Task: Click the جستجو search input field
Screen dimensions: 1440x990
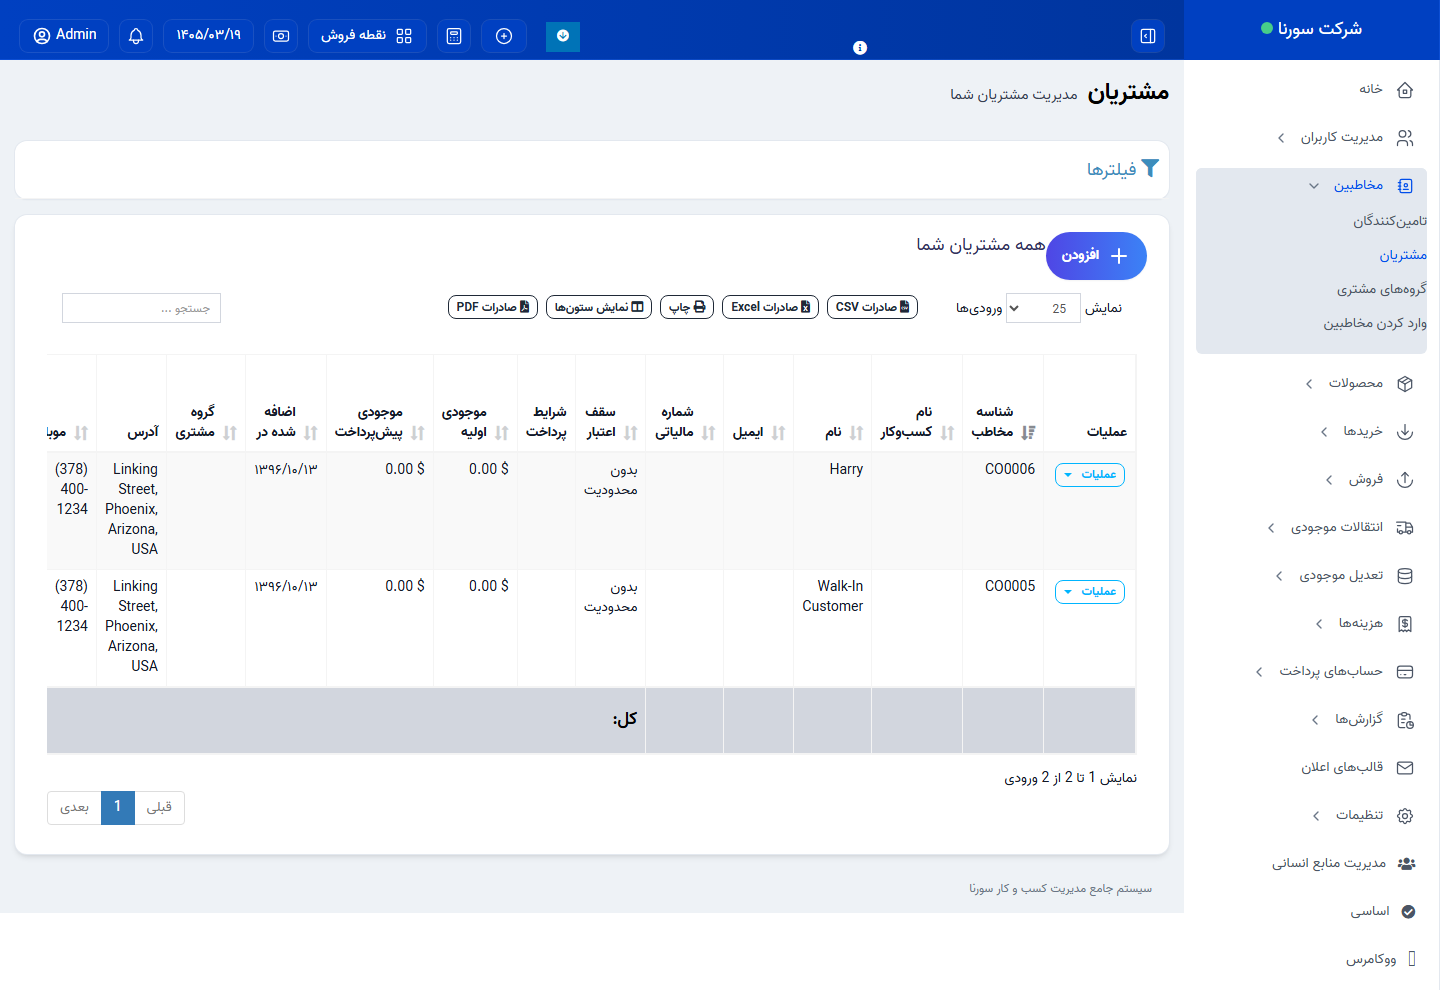Action: (x=141, y=308)
